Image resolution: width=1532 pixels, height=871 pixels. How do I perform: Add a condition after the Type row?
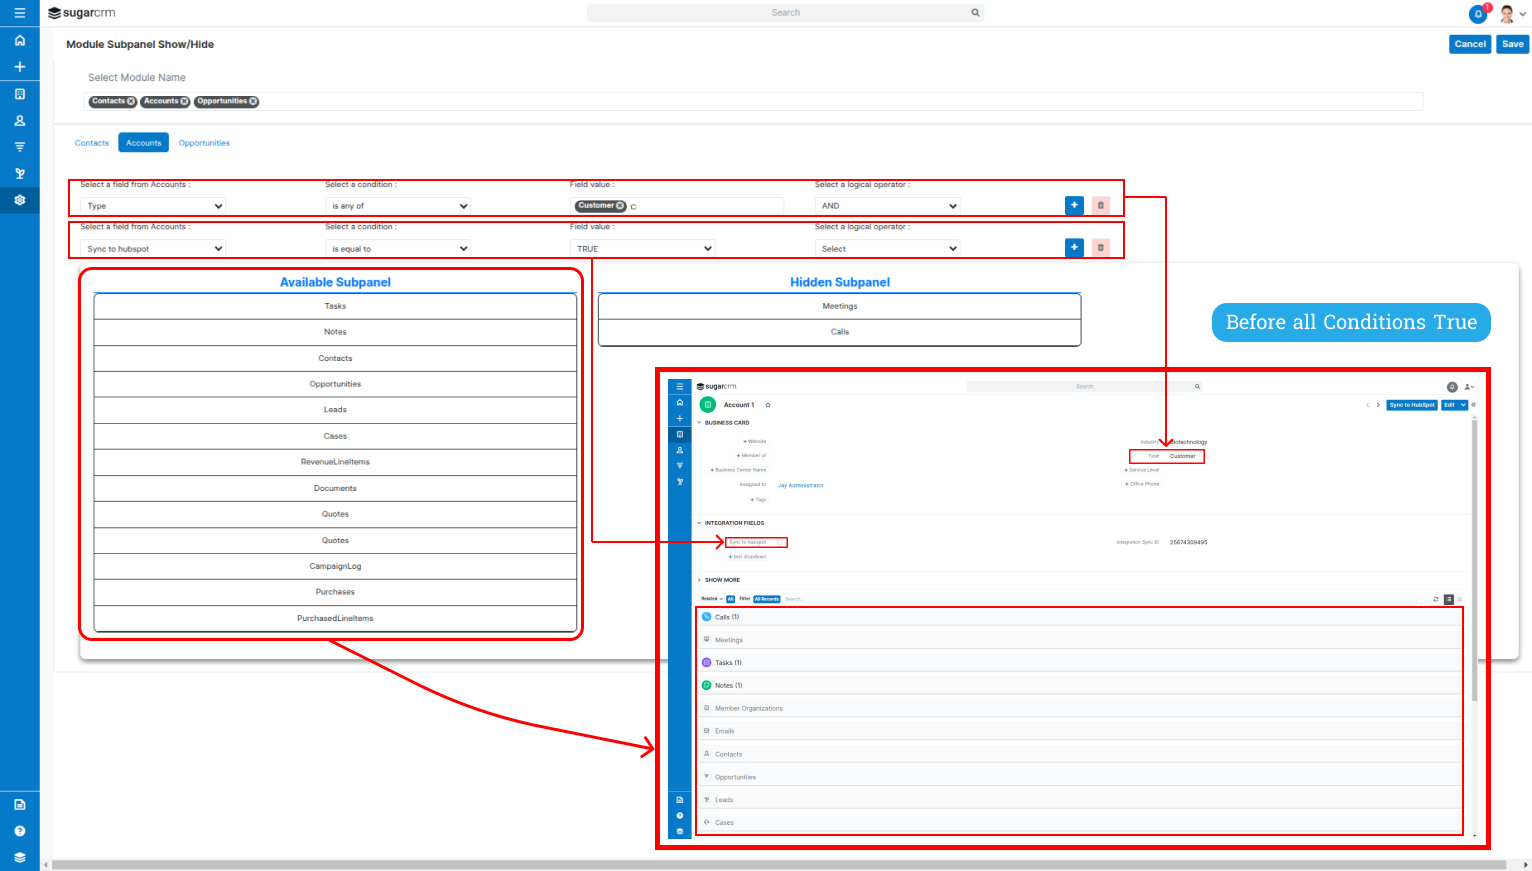tap(1074, 205)
